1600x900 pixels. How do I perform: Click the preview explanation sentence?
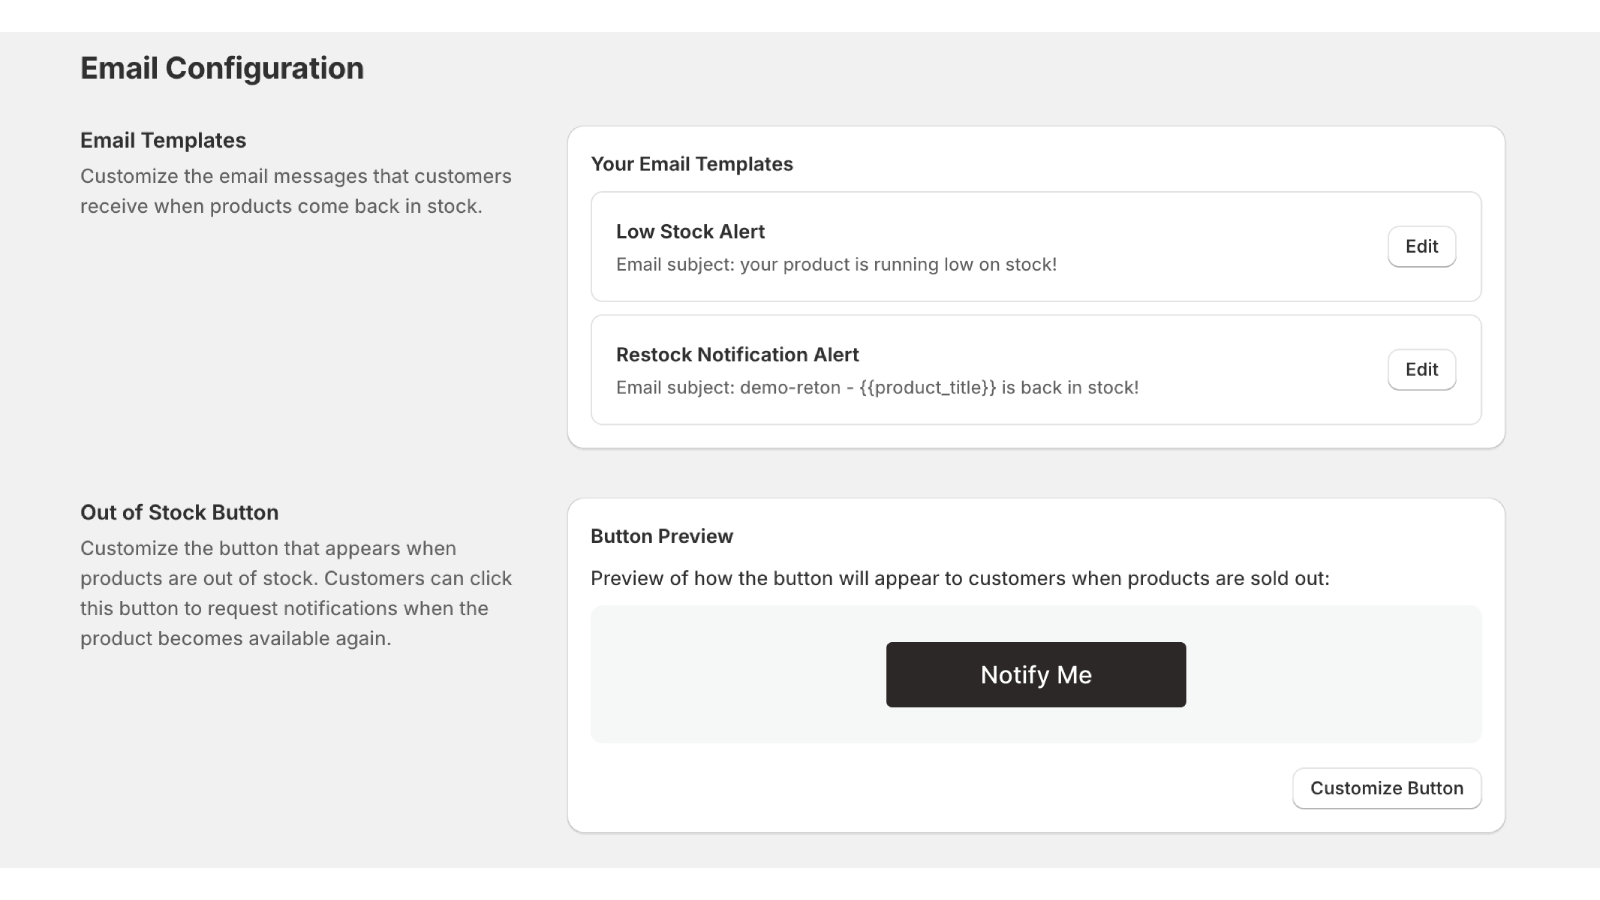pos(959,578)
